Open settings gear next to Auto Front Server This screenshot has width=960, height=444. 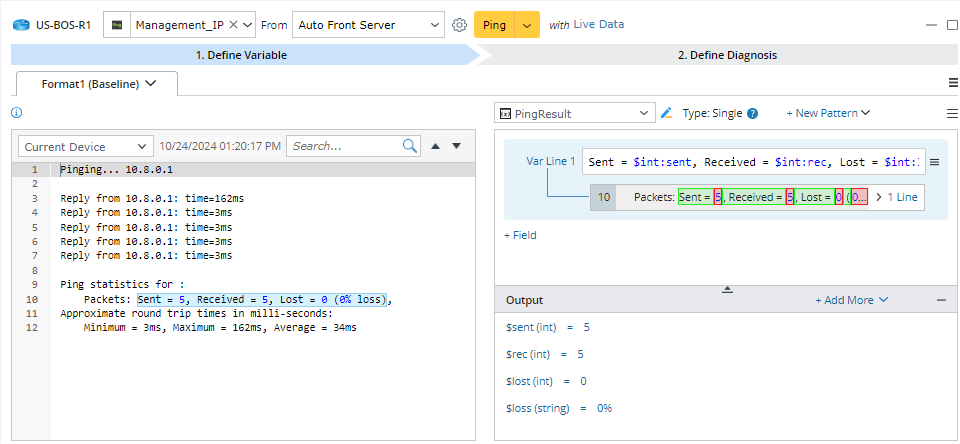pyautogui.click(x=459, y=25)
